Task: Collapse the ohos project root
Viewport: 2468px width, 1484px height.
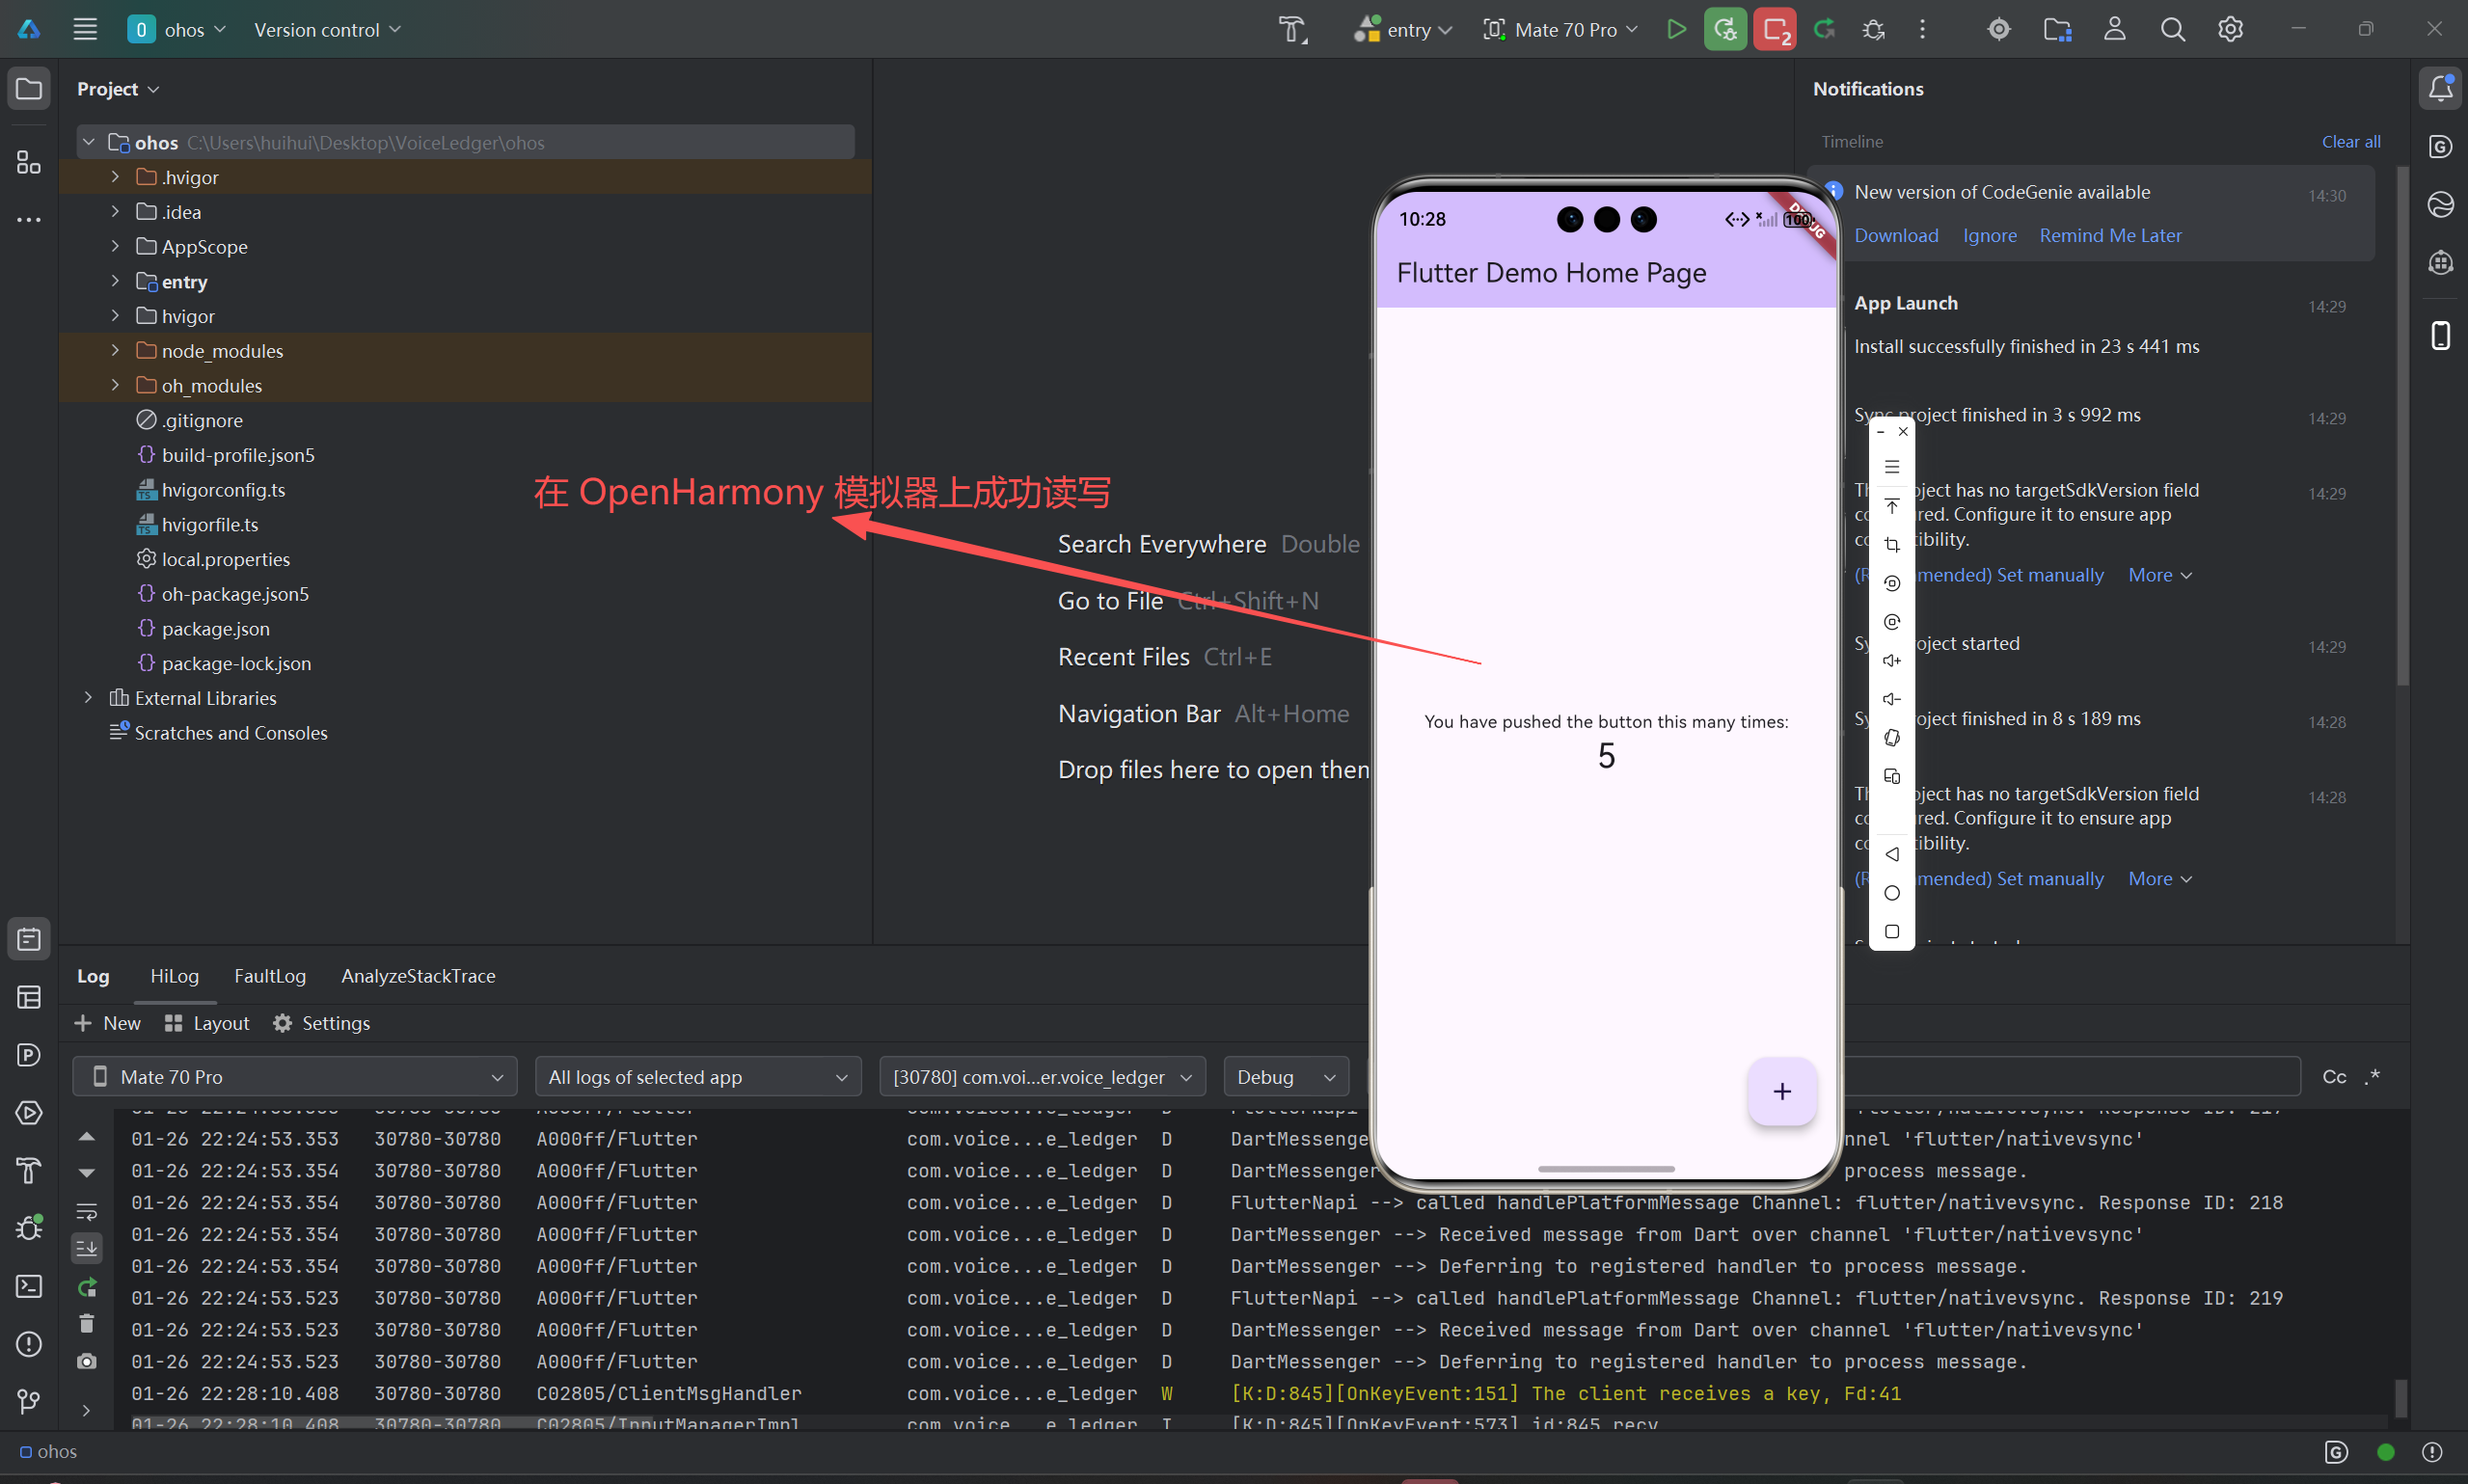Action: (x=89, y=142)
